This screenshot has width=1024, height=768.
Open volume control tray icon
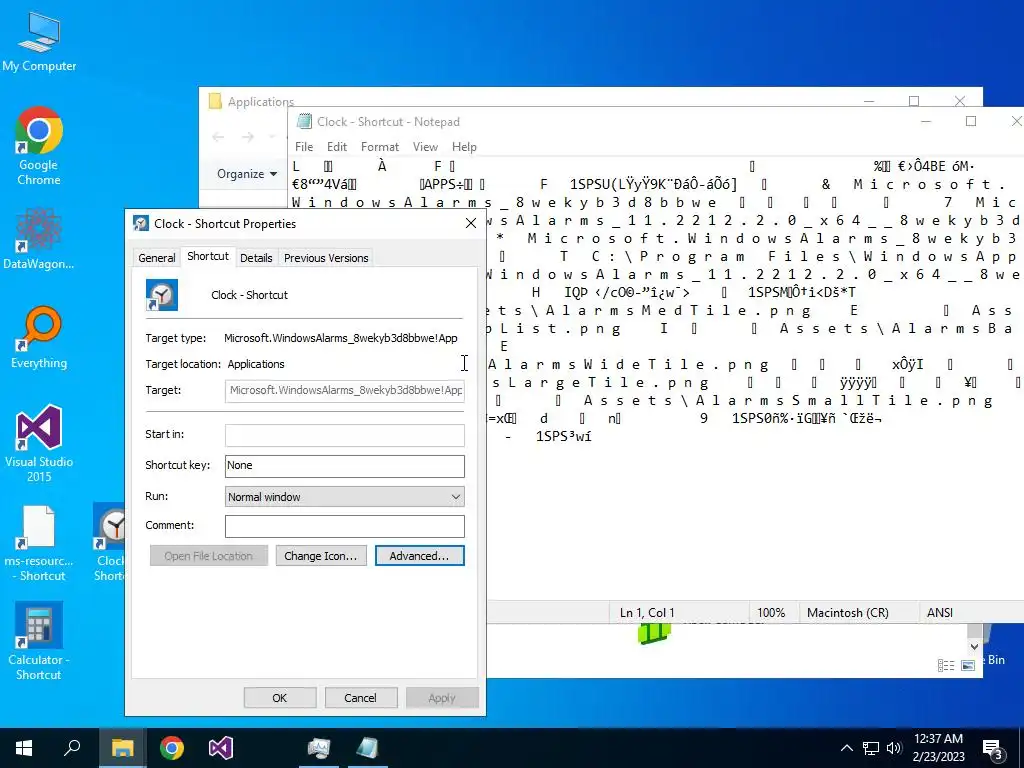pyautogui.click(x=894, y=748)
